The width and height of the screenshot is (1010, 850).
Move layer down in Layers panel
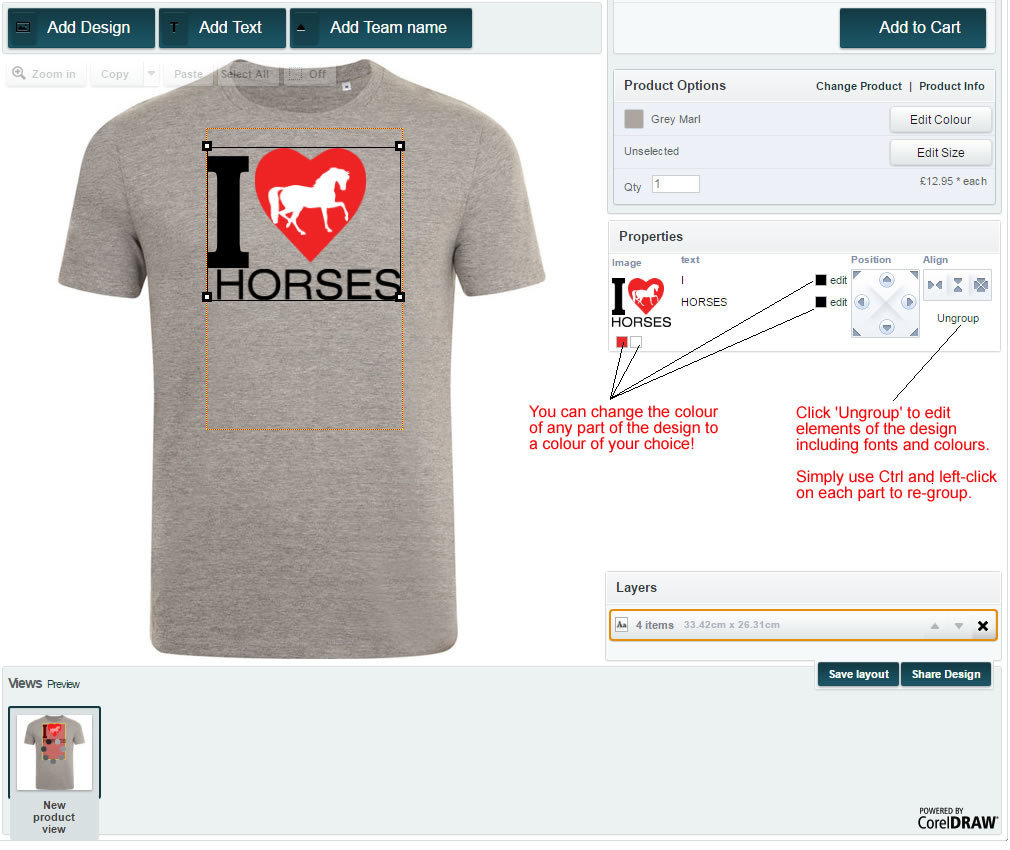(958, 626)
